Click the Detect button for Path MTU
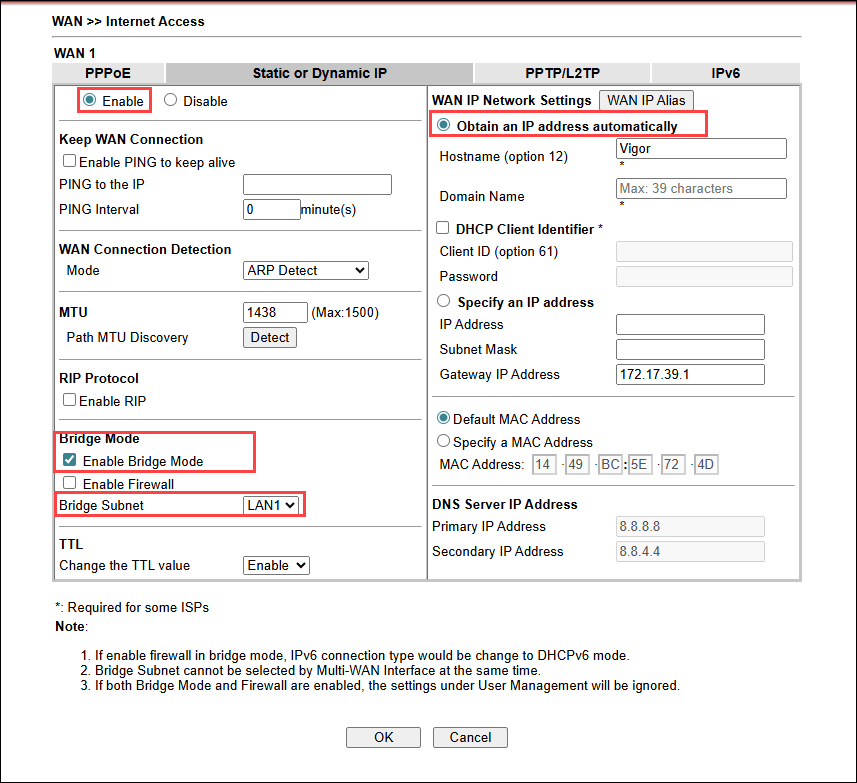The height and width of the screenshot is (783, 857). (270, 338)
